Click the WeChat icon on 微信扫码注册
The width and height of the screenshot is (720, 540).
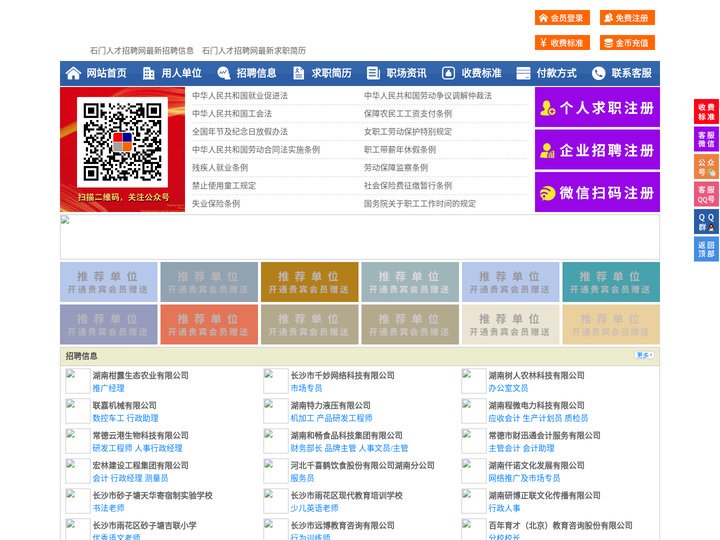coord(547,193)
